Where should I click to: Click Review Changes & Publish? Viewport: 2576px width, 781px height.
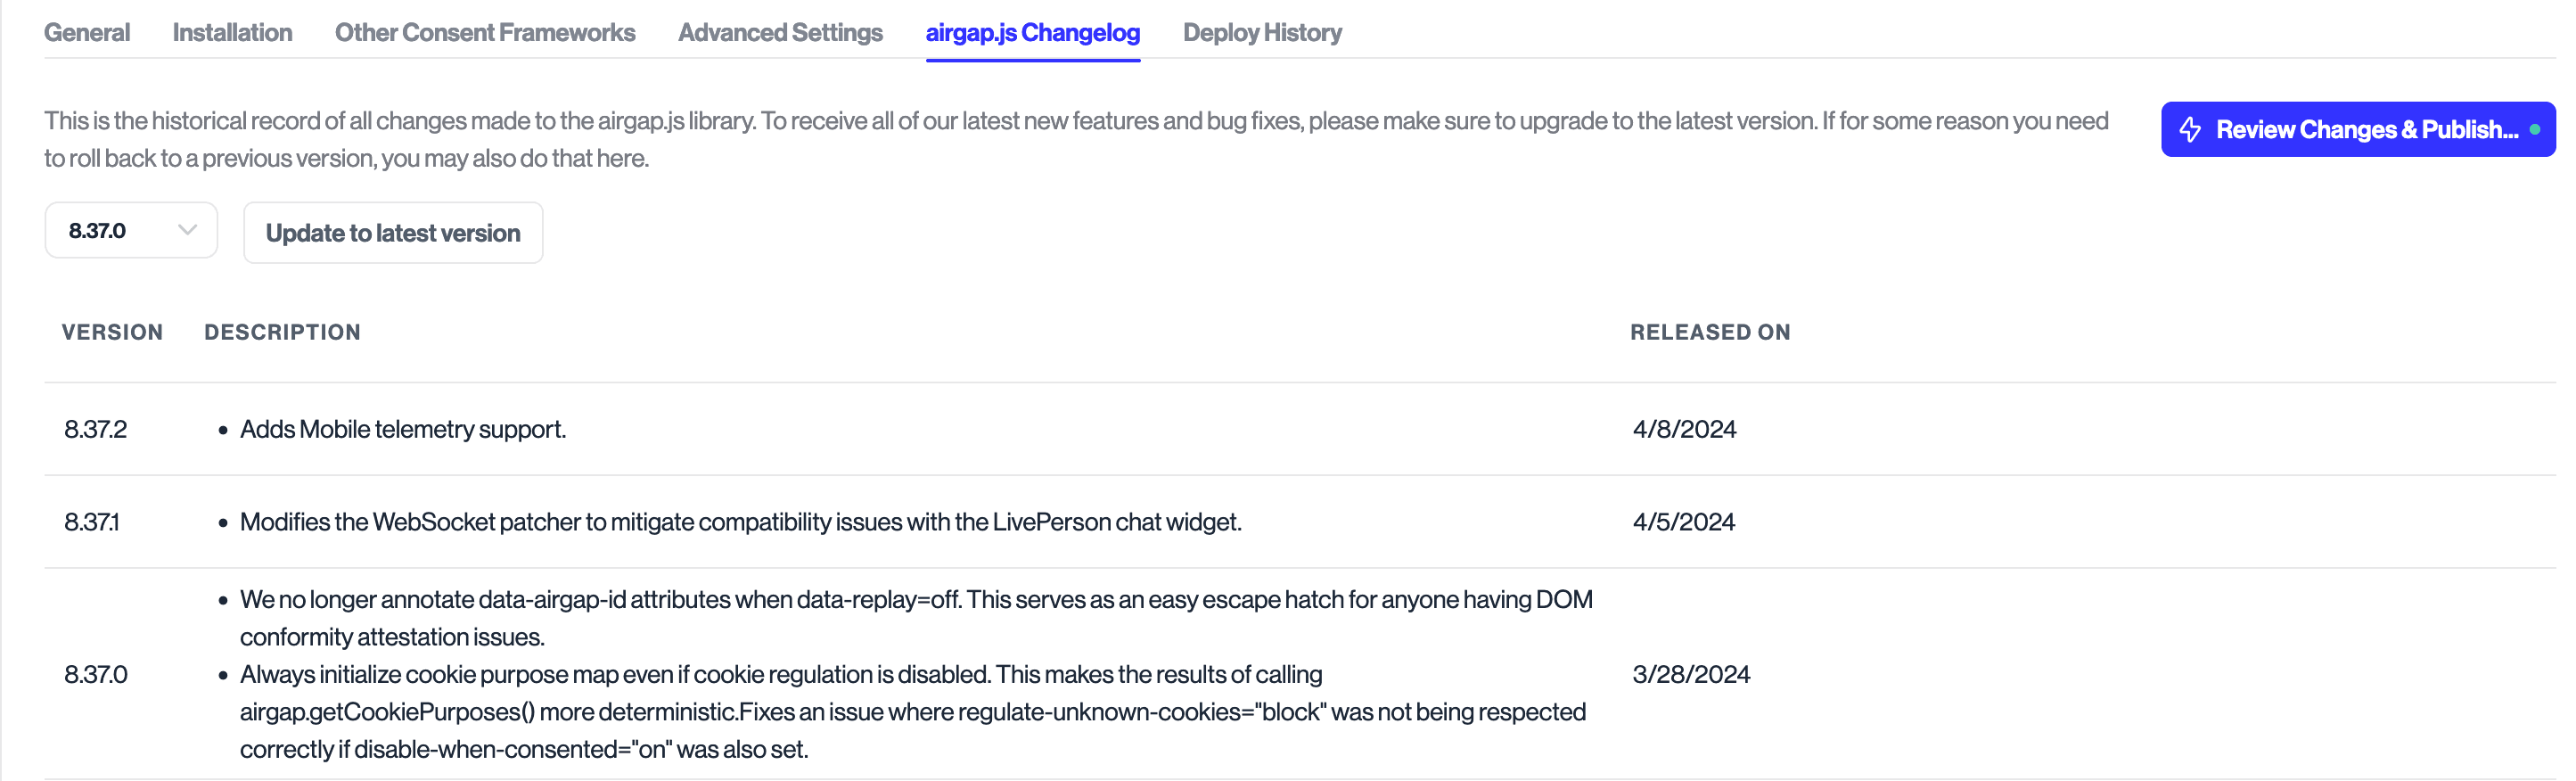click(x=2358, y=129)
